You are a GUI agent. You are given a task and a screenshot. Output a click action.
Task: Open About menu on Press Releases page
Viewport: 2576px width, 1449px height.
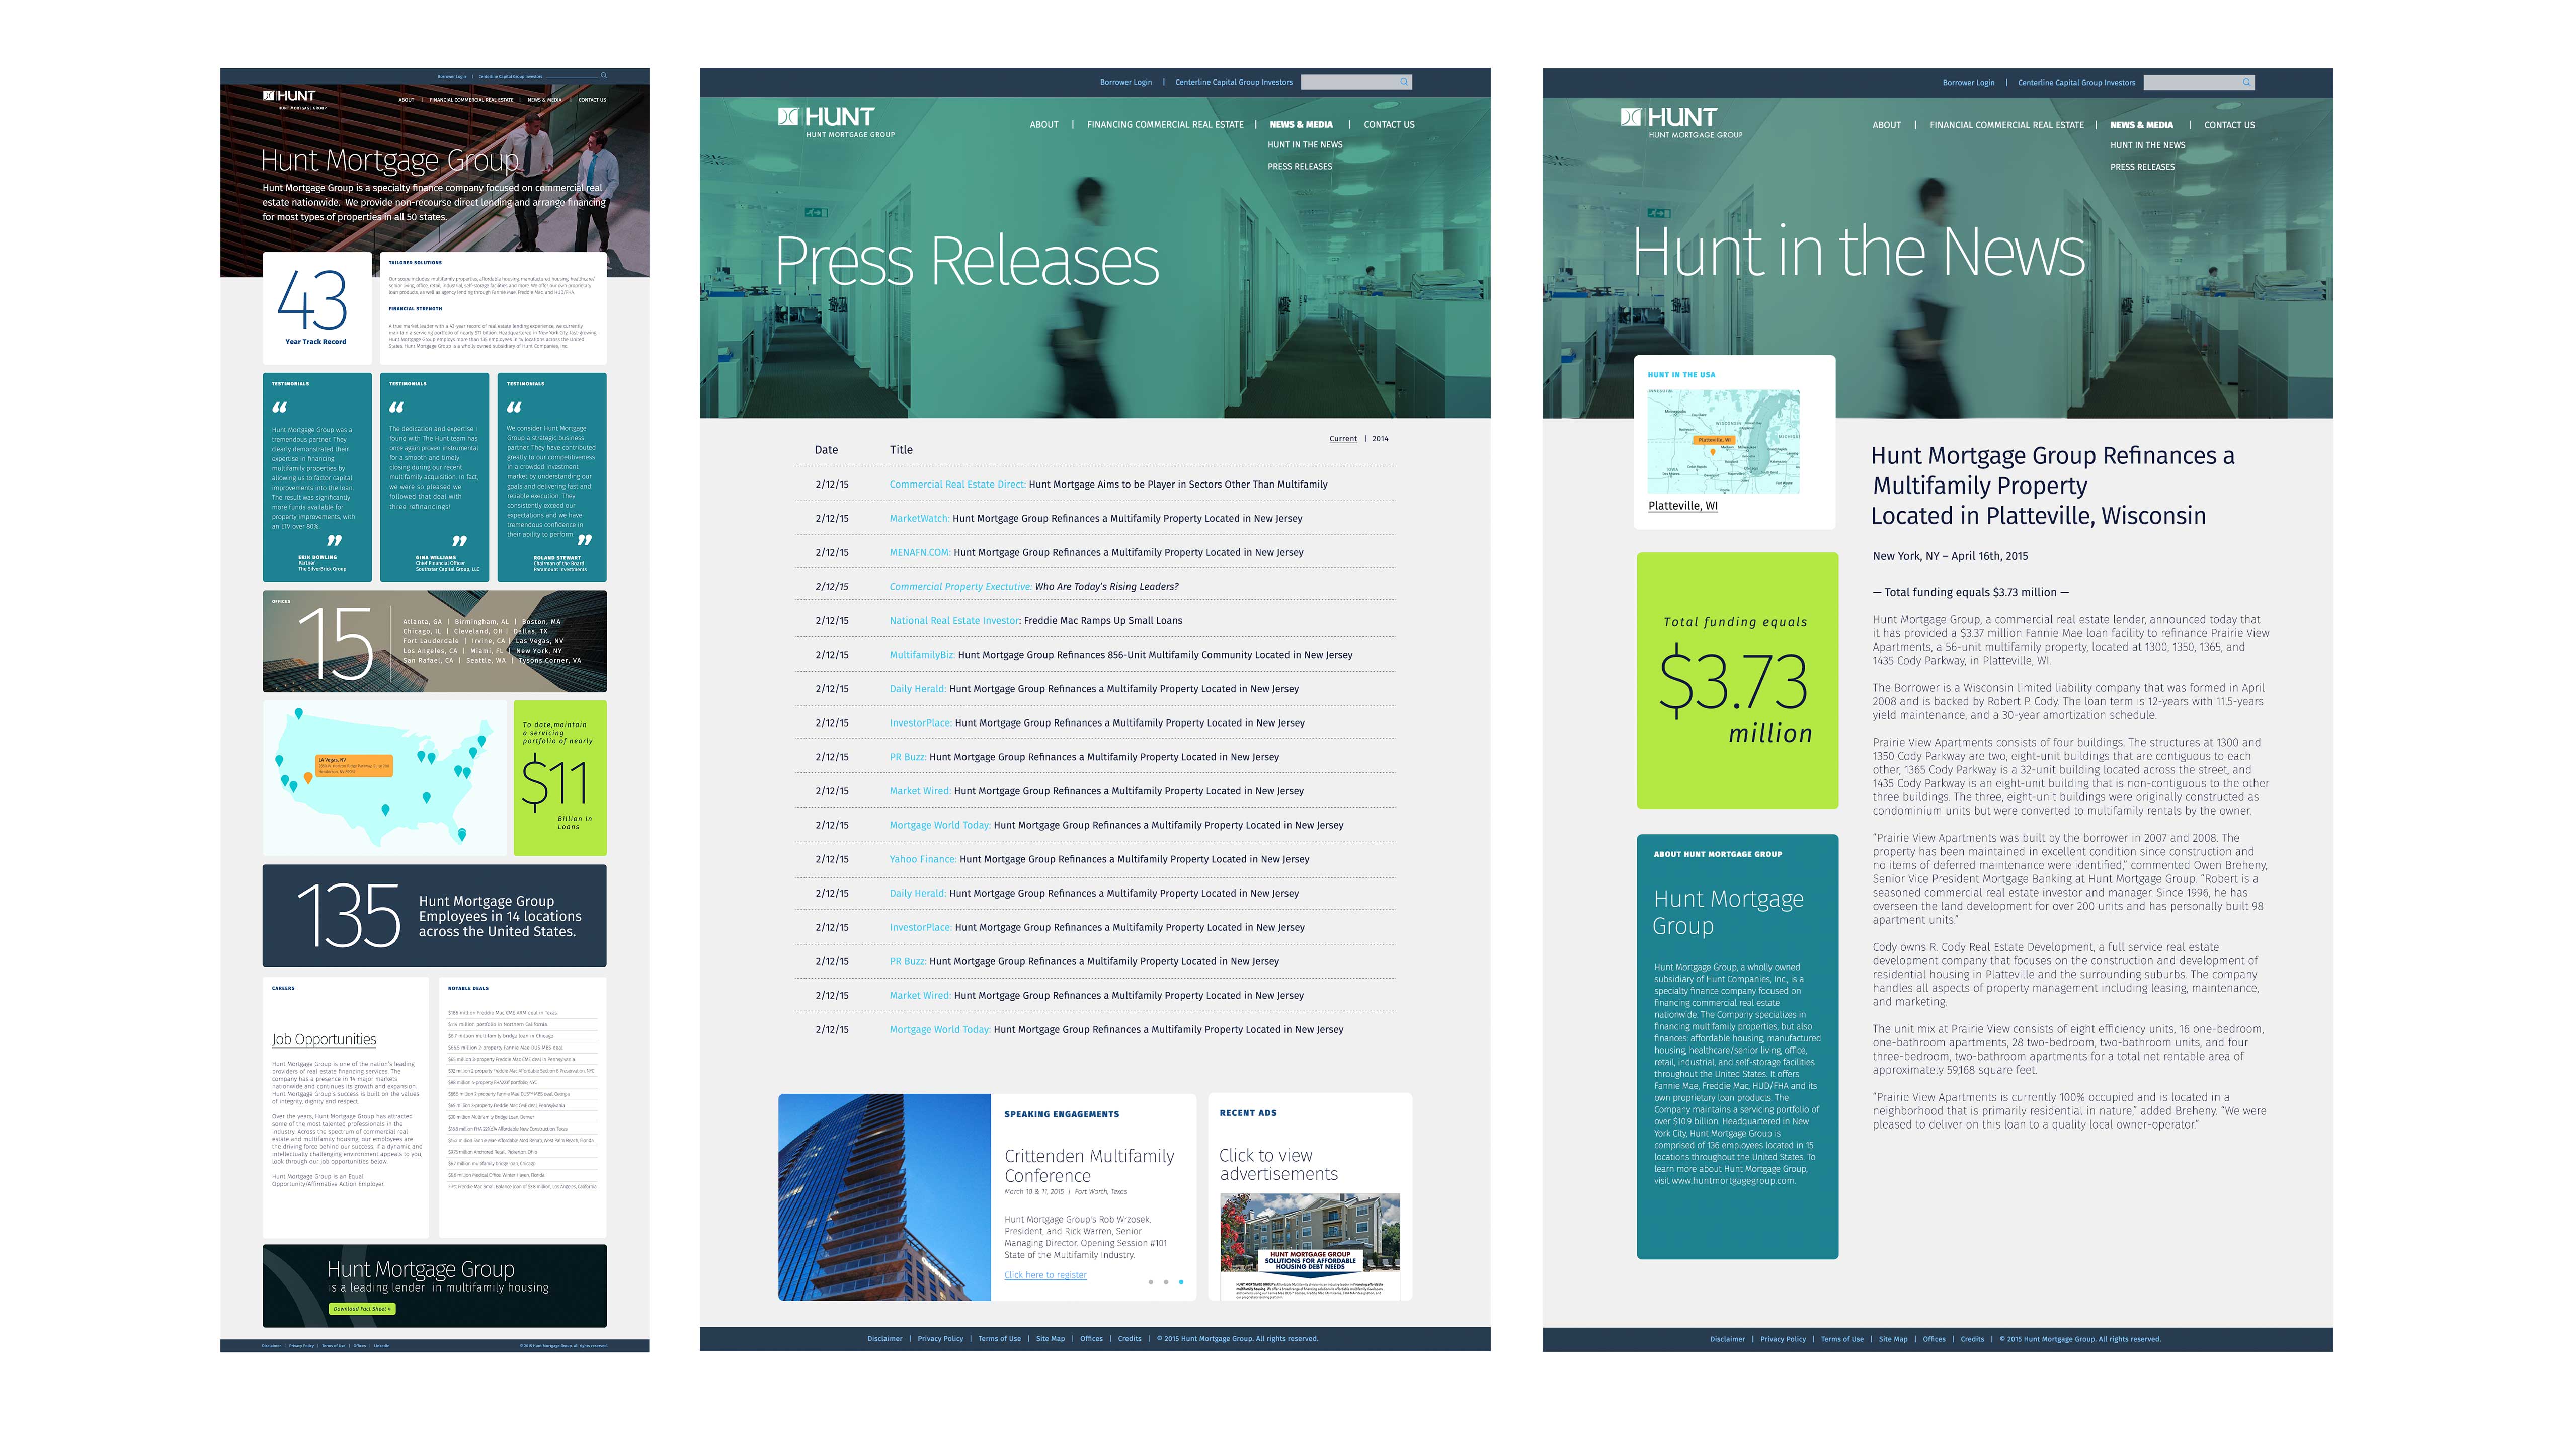click(1044, 125)
